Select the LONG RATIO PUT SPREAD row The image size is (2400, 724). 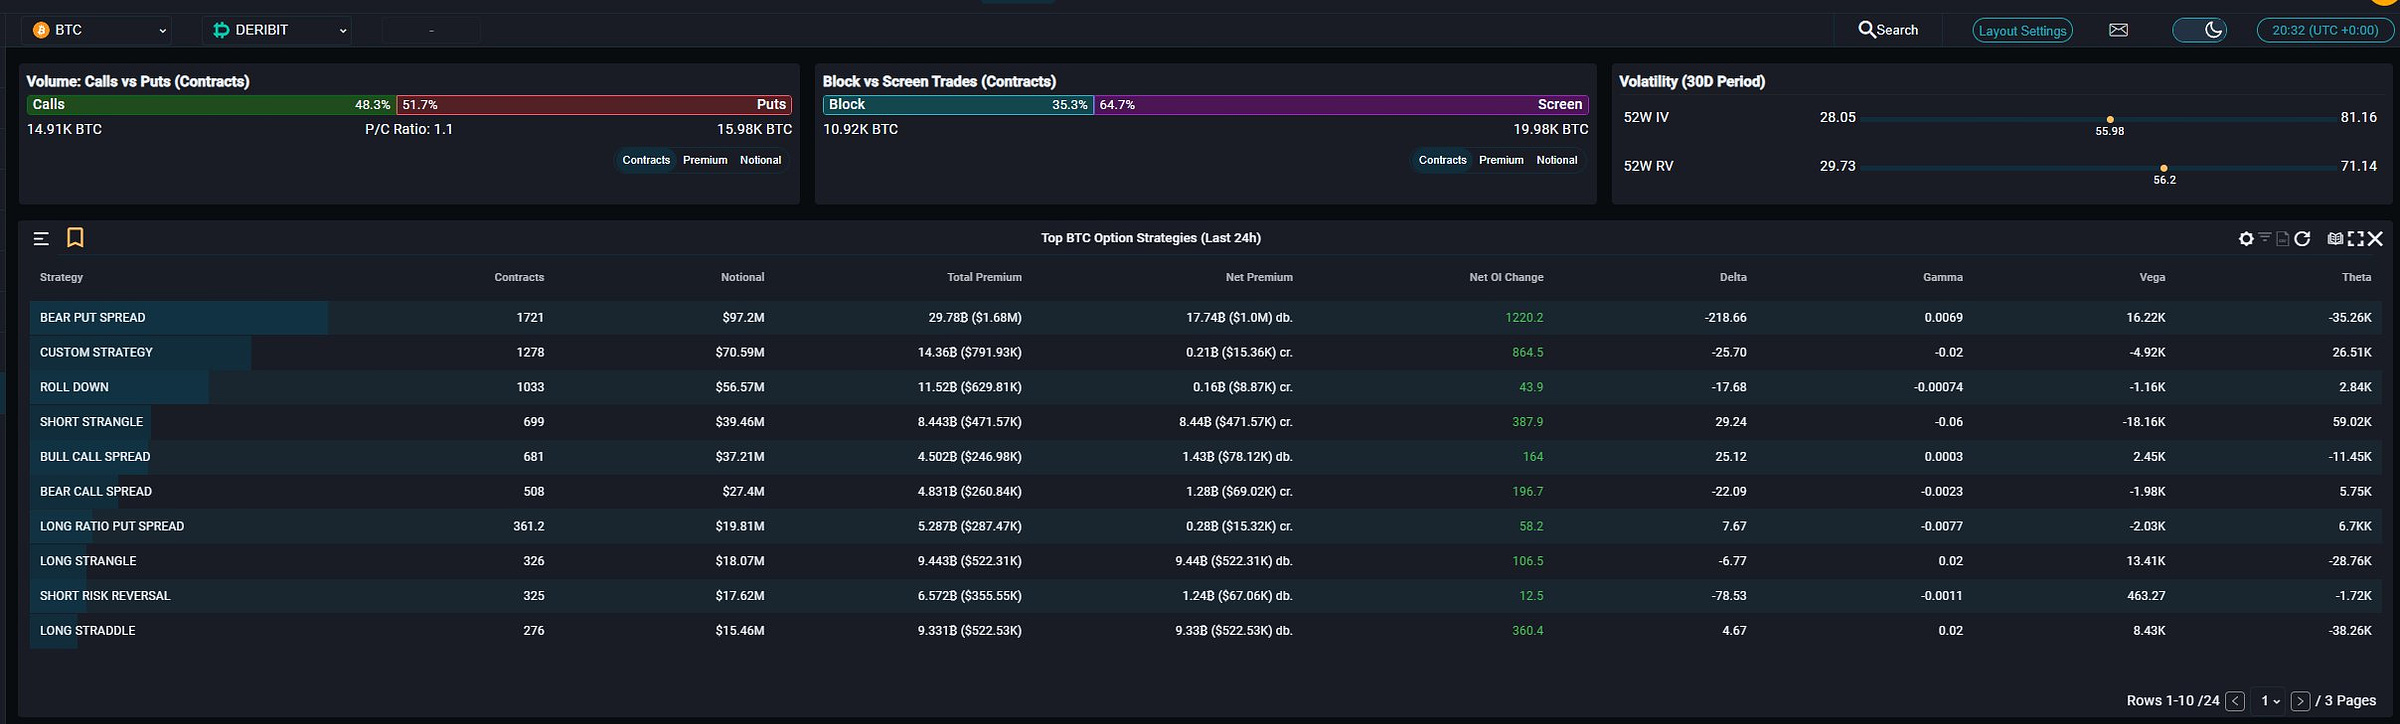(1205, 526)
